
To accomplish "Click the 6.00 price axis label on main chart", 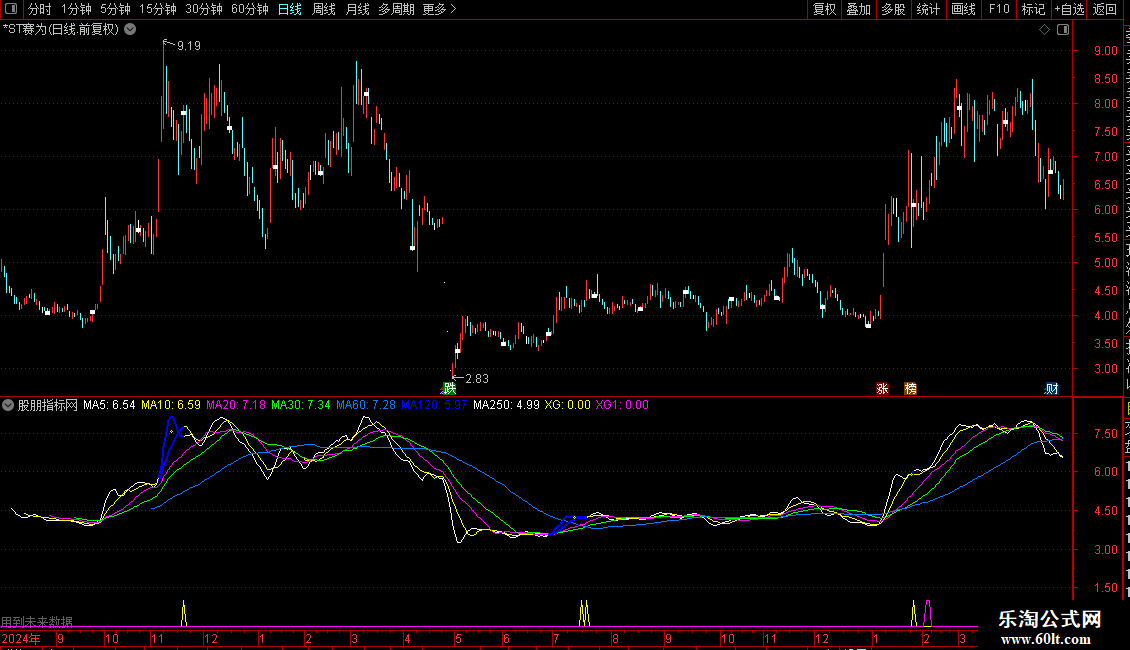I will [1105, 210].
